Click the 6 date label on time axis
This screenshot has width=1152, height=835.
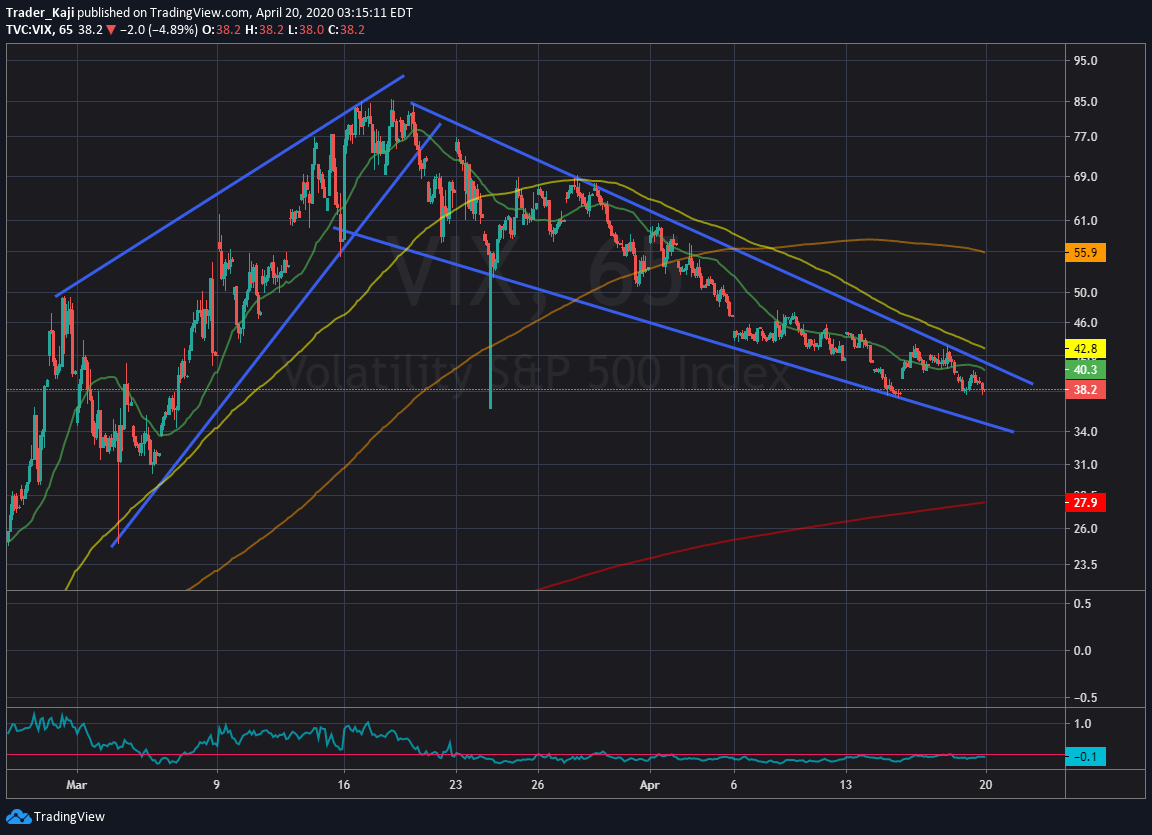click(x=734, y=785)
